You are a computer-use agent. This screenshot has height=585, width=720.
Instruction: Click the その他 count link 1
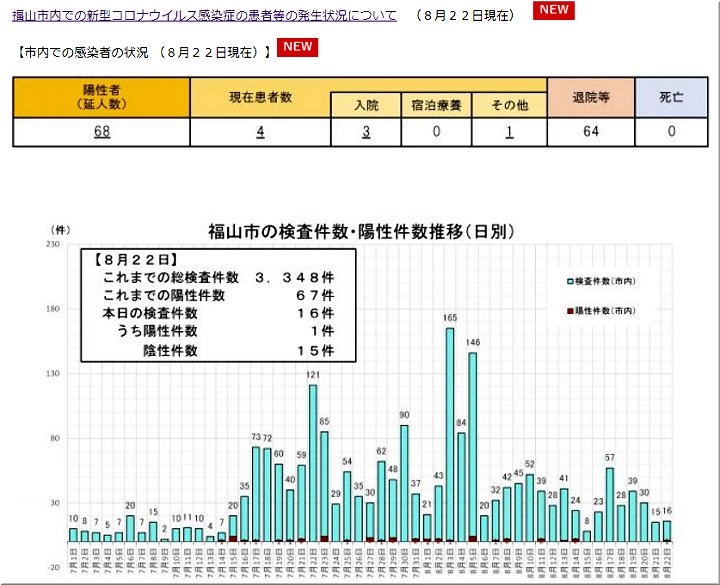coord(509,132)
